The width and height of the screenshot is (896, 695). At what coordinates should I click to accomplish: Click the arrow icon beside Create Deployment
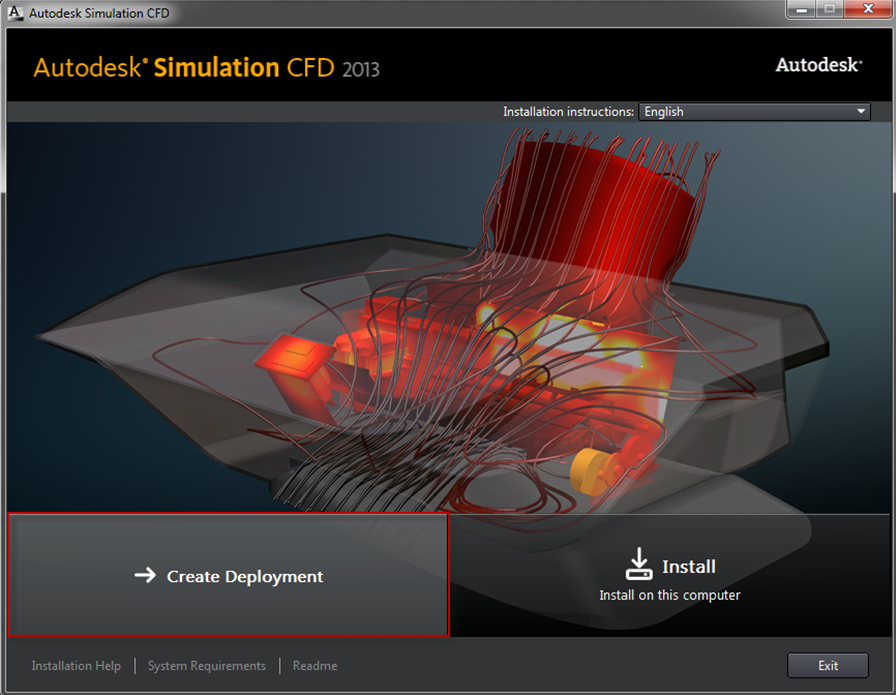pos(145,575)
